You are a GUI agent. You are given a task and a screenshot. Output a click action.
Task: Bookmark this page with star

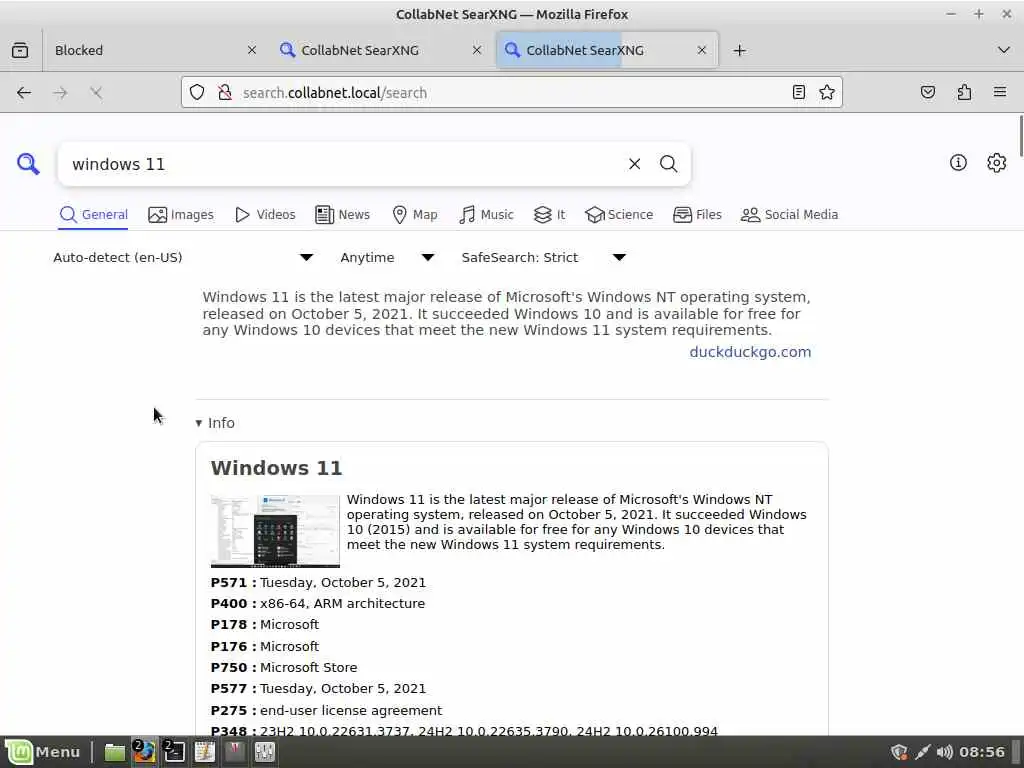coord(827,93)
